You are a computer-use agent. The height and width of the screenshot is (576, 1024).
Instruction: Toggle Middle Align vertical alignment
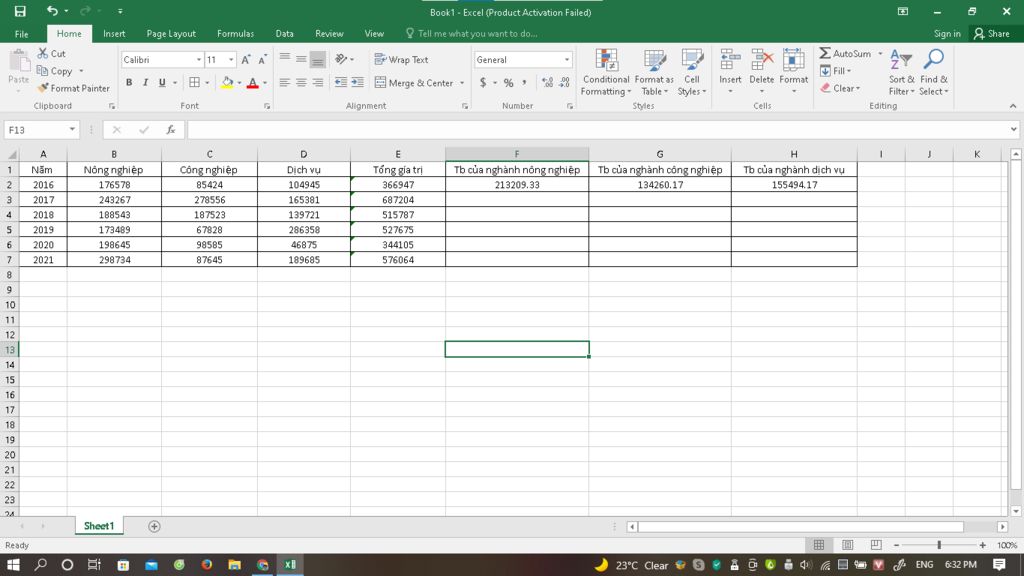pyautogui.click(x=301, y=59)
